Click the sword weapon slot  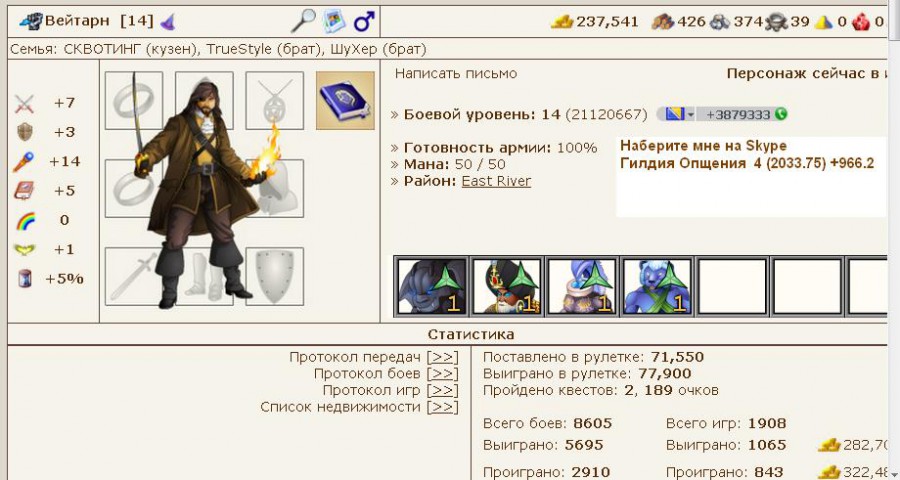point(134,276)
